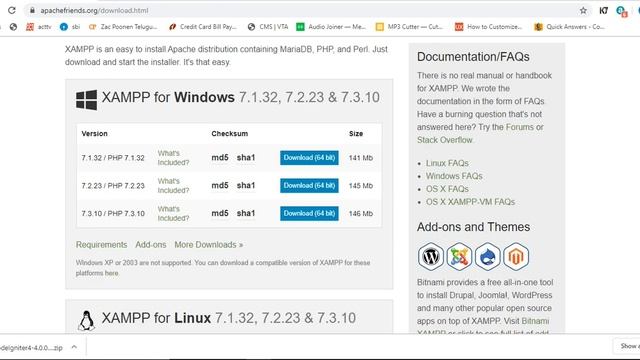Download XAMPP 7.2.23 64 bit

(x=309, y=185)
